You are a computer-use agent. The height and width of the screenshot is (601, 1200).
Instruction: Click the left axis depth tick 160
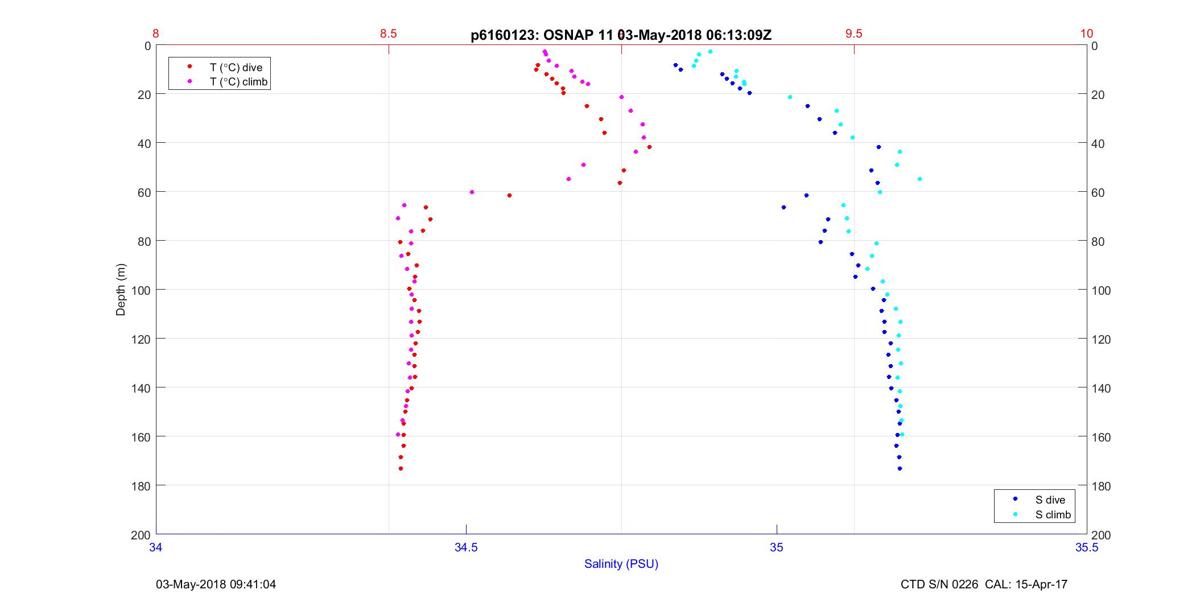pyautogui.click(x=141, y=437)
